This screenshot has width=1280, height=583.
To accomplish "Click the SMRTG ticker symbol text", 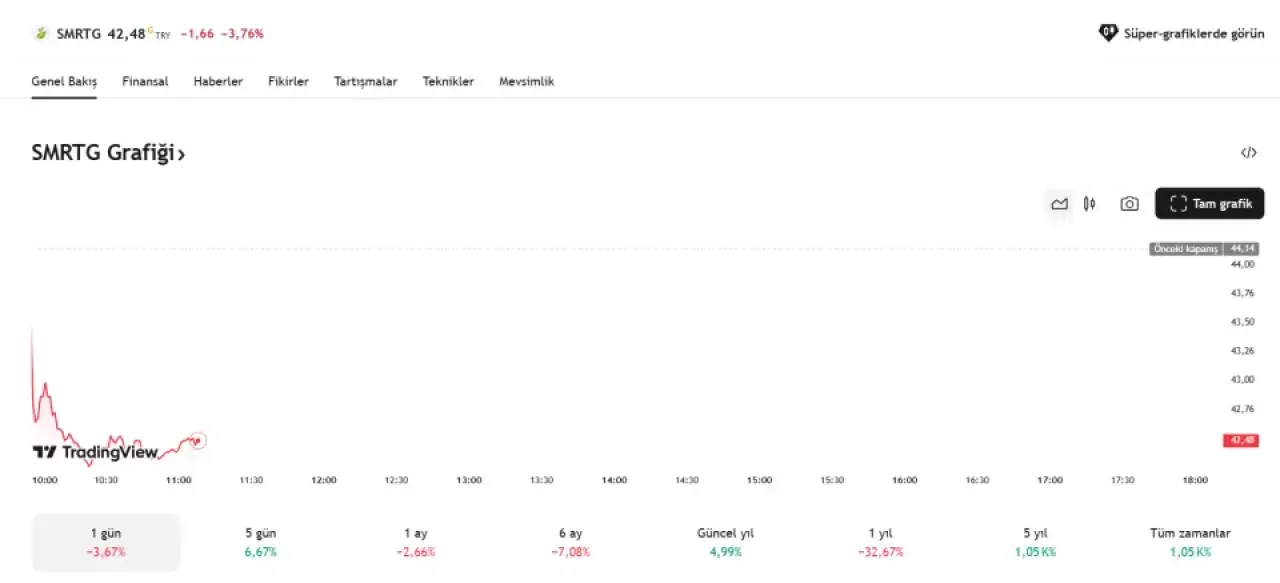I will (x=79, y=33).
